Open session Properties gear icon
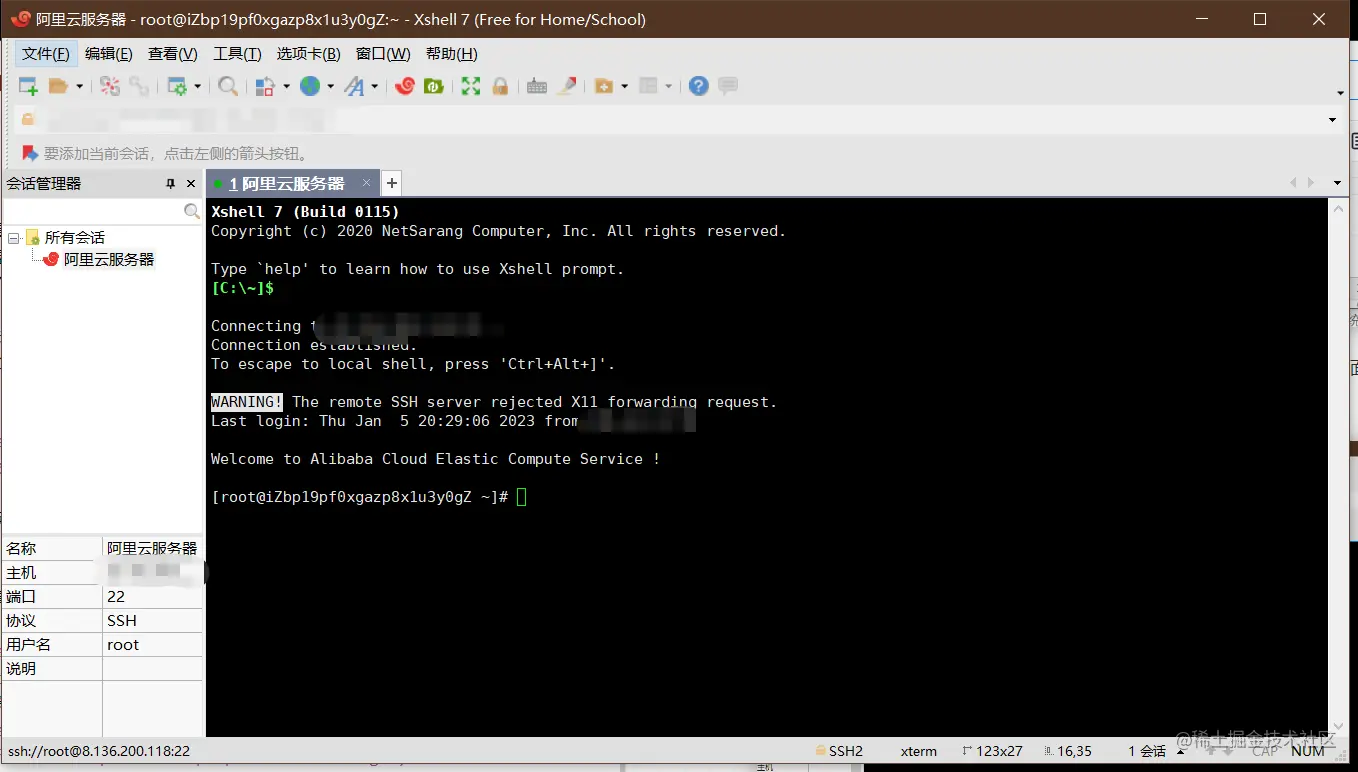This screenshot has height=772, width=1358. (x=177, y=86)
